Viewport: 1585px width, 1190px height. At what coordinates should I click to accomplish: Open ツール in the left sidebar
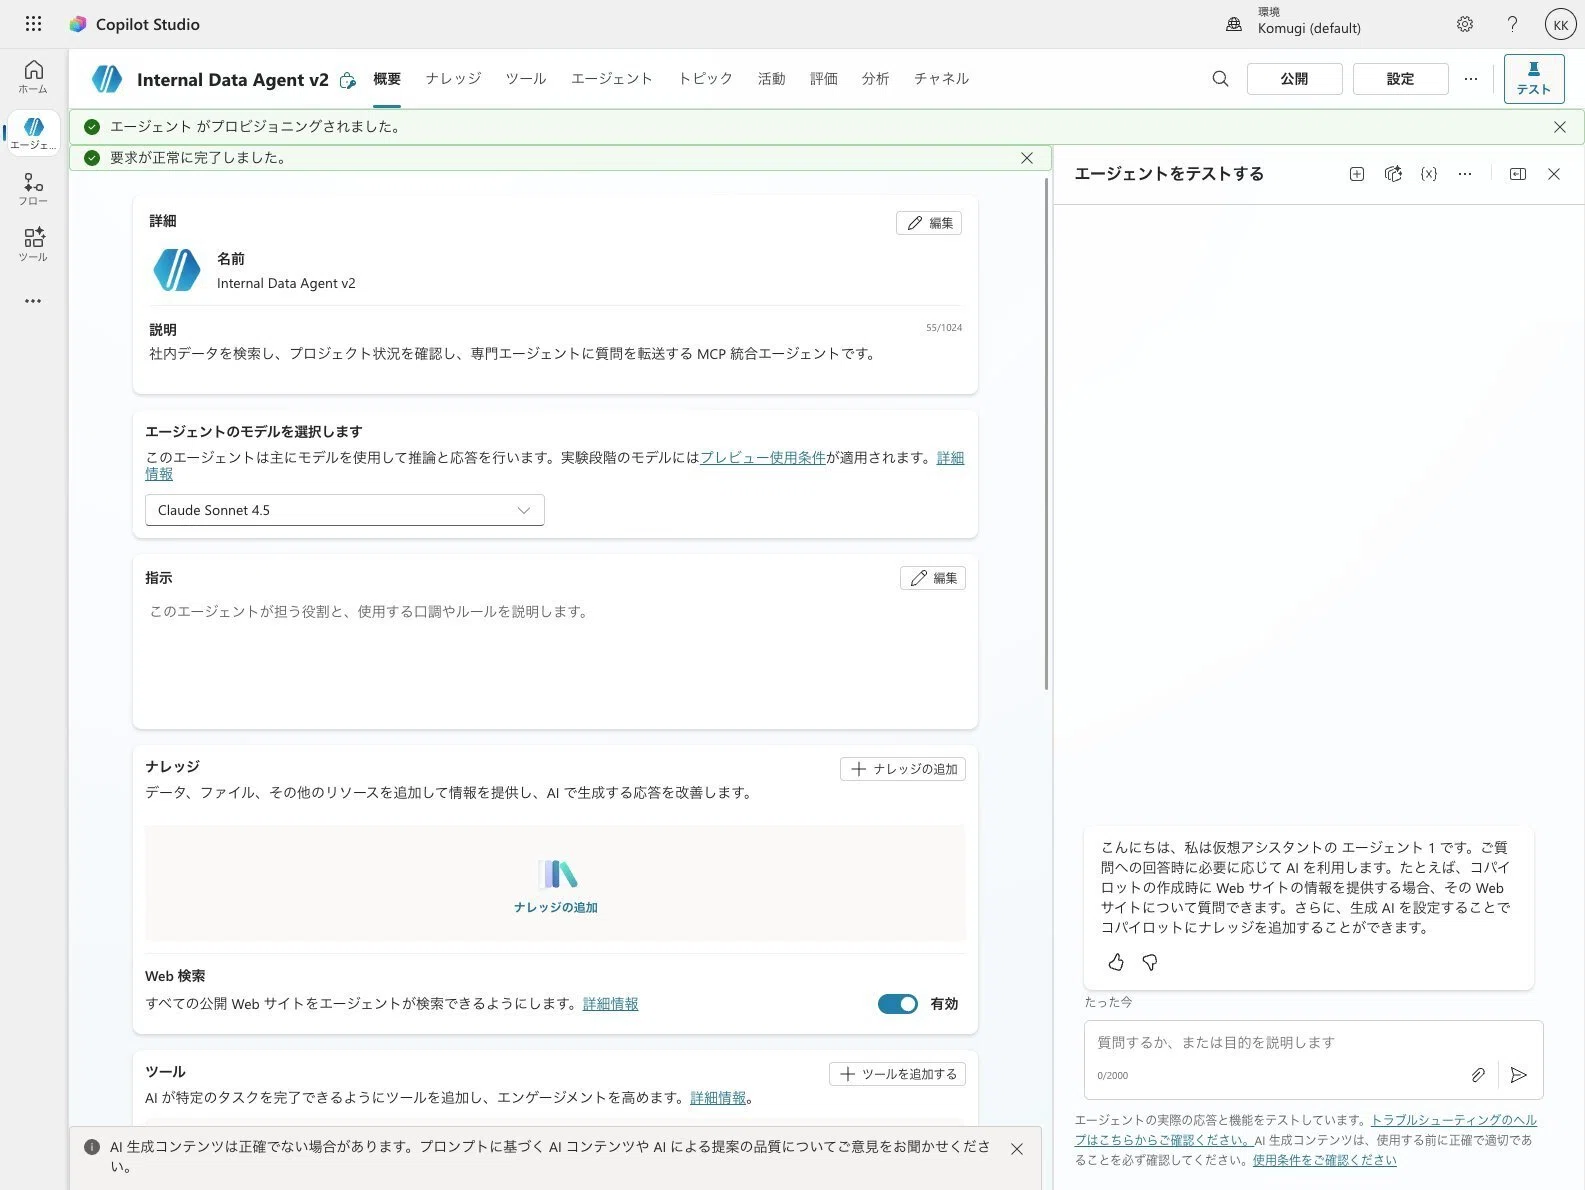point(33,245)
